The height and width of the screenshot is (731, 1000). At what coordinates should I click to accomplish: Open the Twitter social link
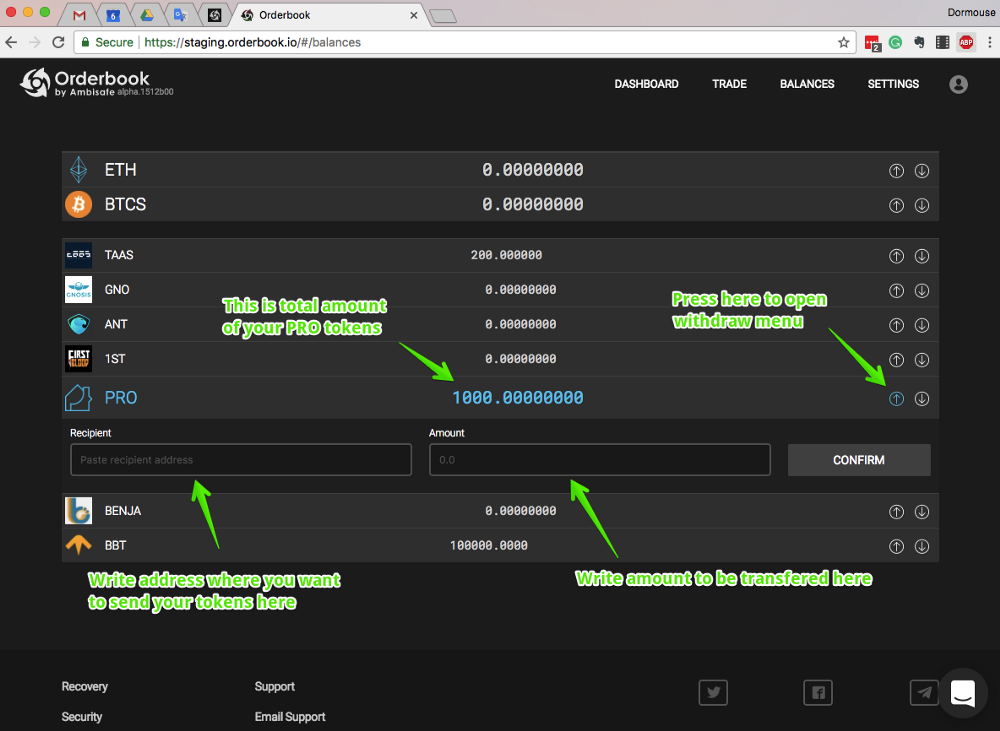pyautogui.click(x=713, y=693)
